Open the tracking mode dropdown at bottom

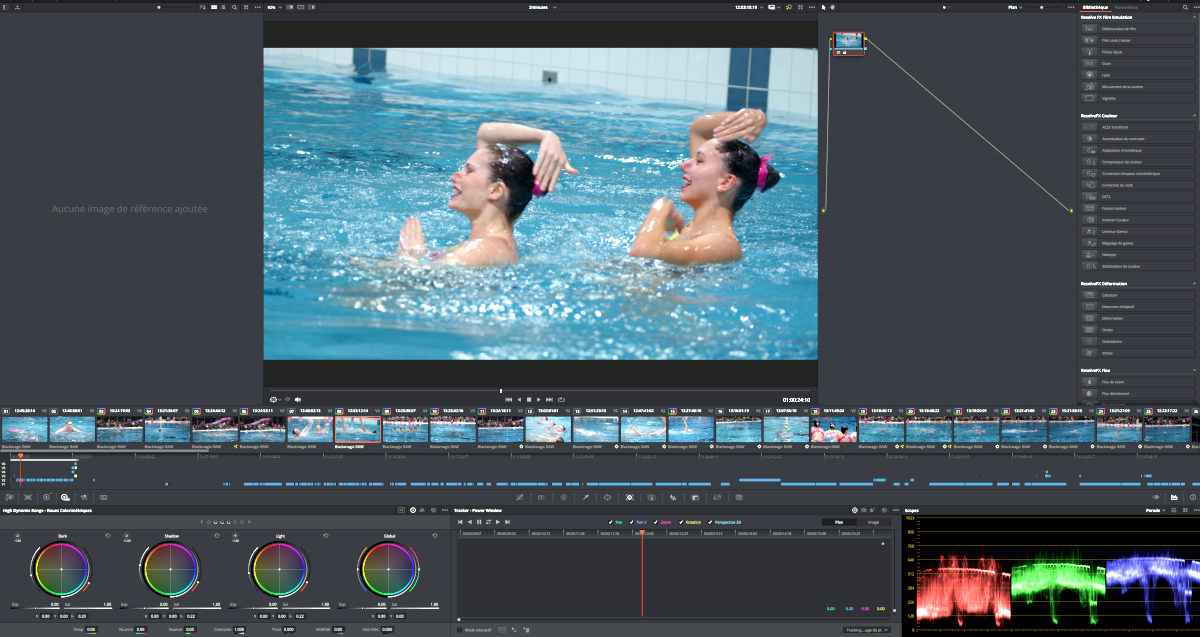[x=866, y=630]
